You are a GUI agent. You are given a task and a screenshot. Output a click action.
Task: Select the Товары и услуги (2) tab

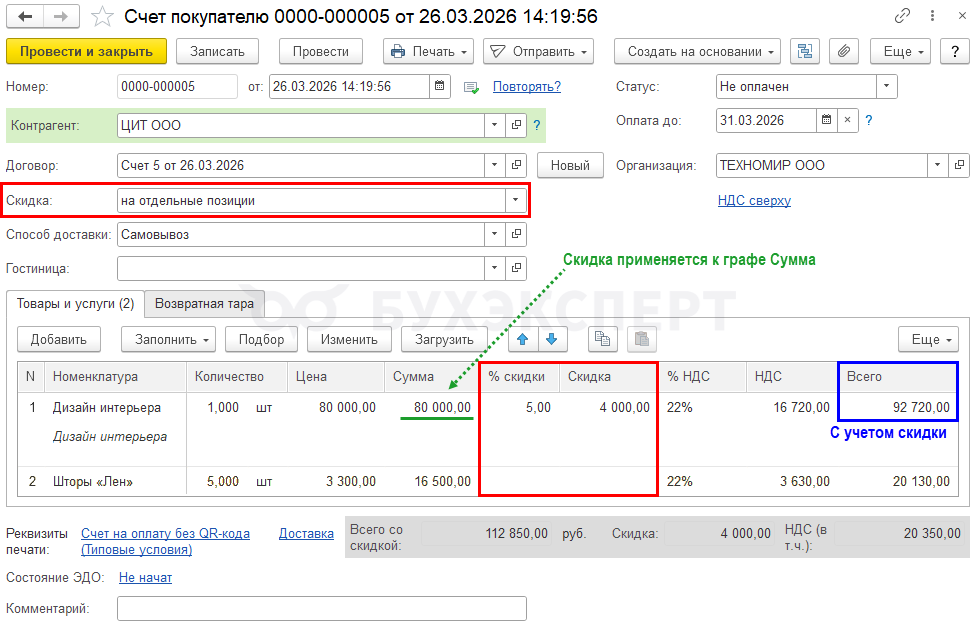pyautogui.click(x=75, y=303)
